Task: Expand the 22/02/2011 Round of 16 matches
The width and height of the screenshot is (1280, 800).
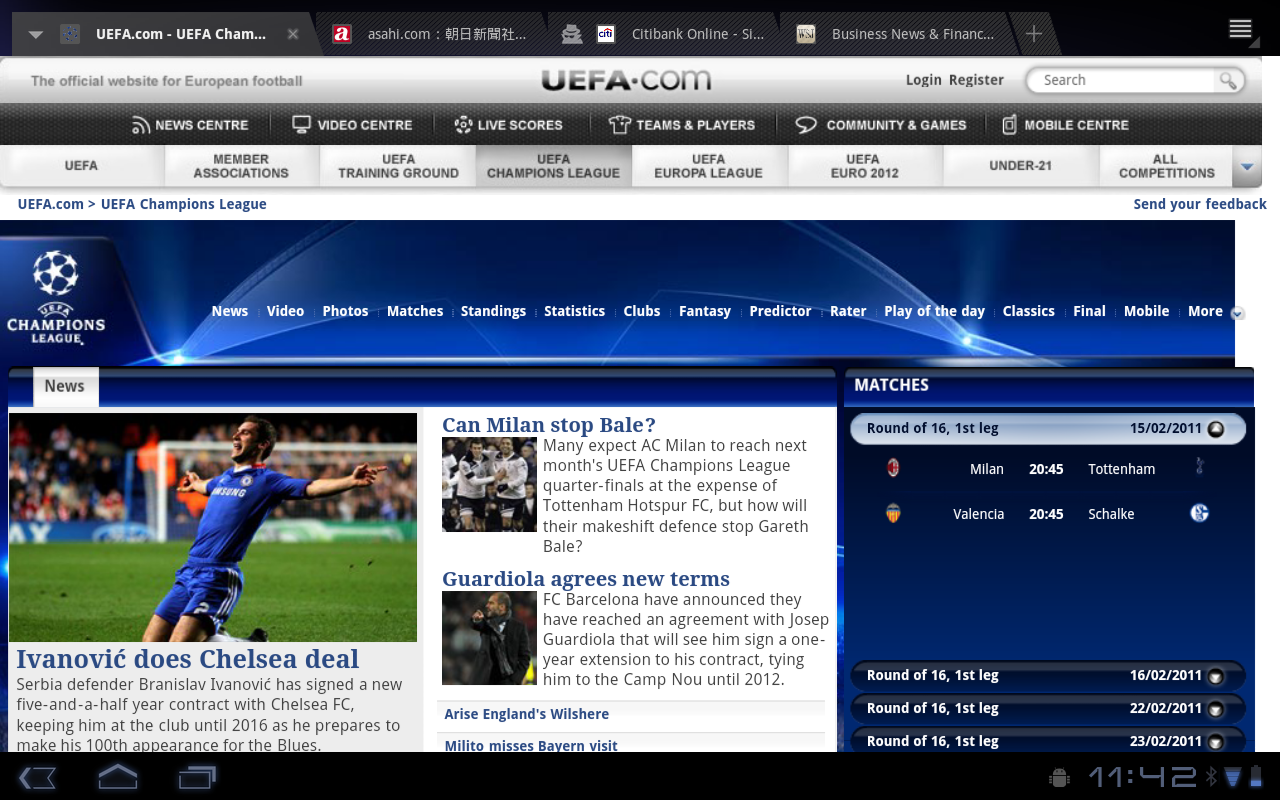Action: (x=1215, y=709)
